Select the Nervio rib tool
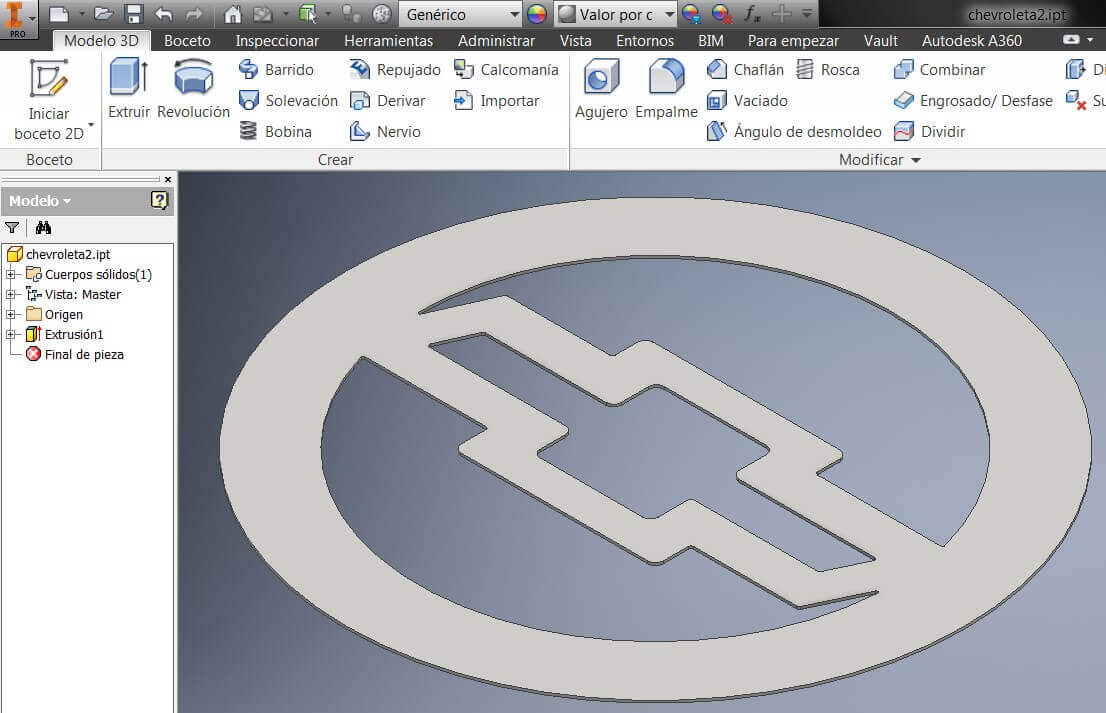The height and width of the screenshot is (713, 1106). pos(385,131)
